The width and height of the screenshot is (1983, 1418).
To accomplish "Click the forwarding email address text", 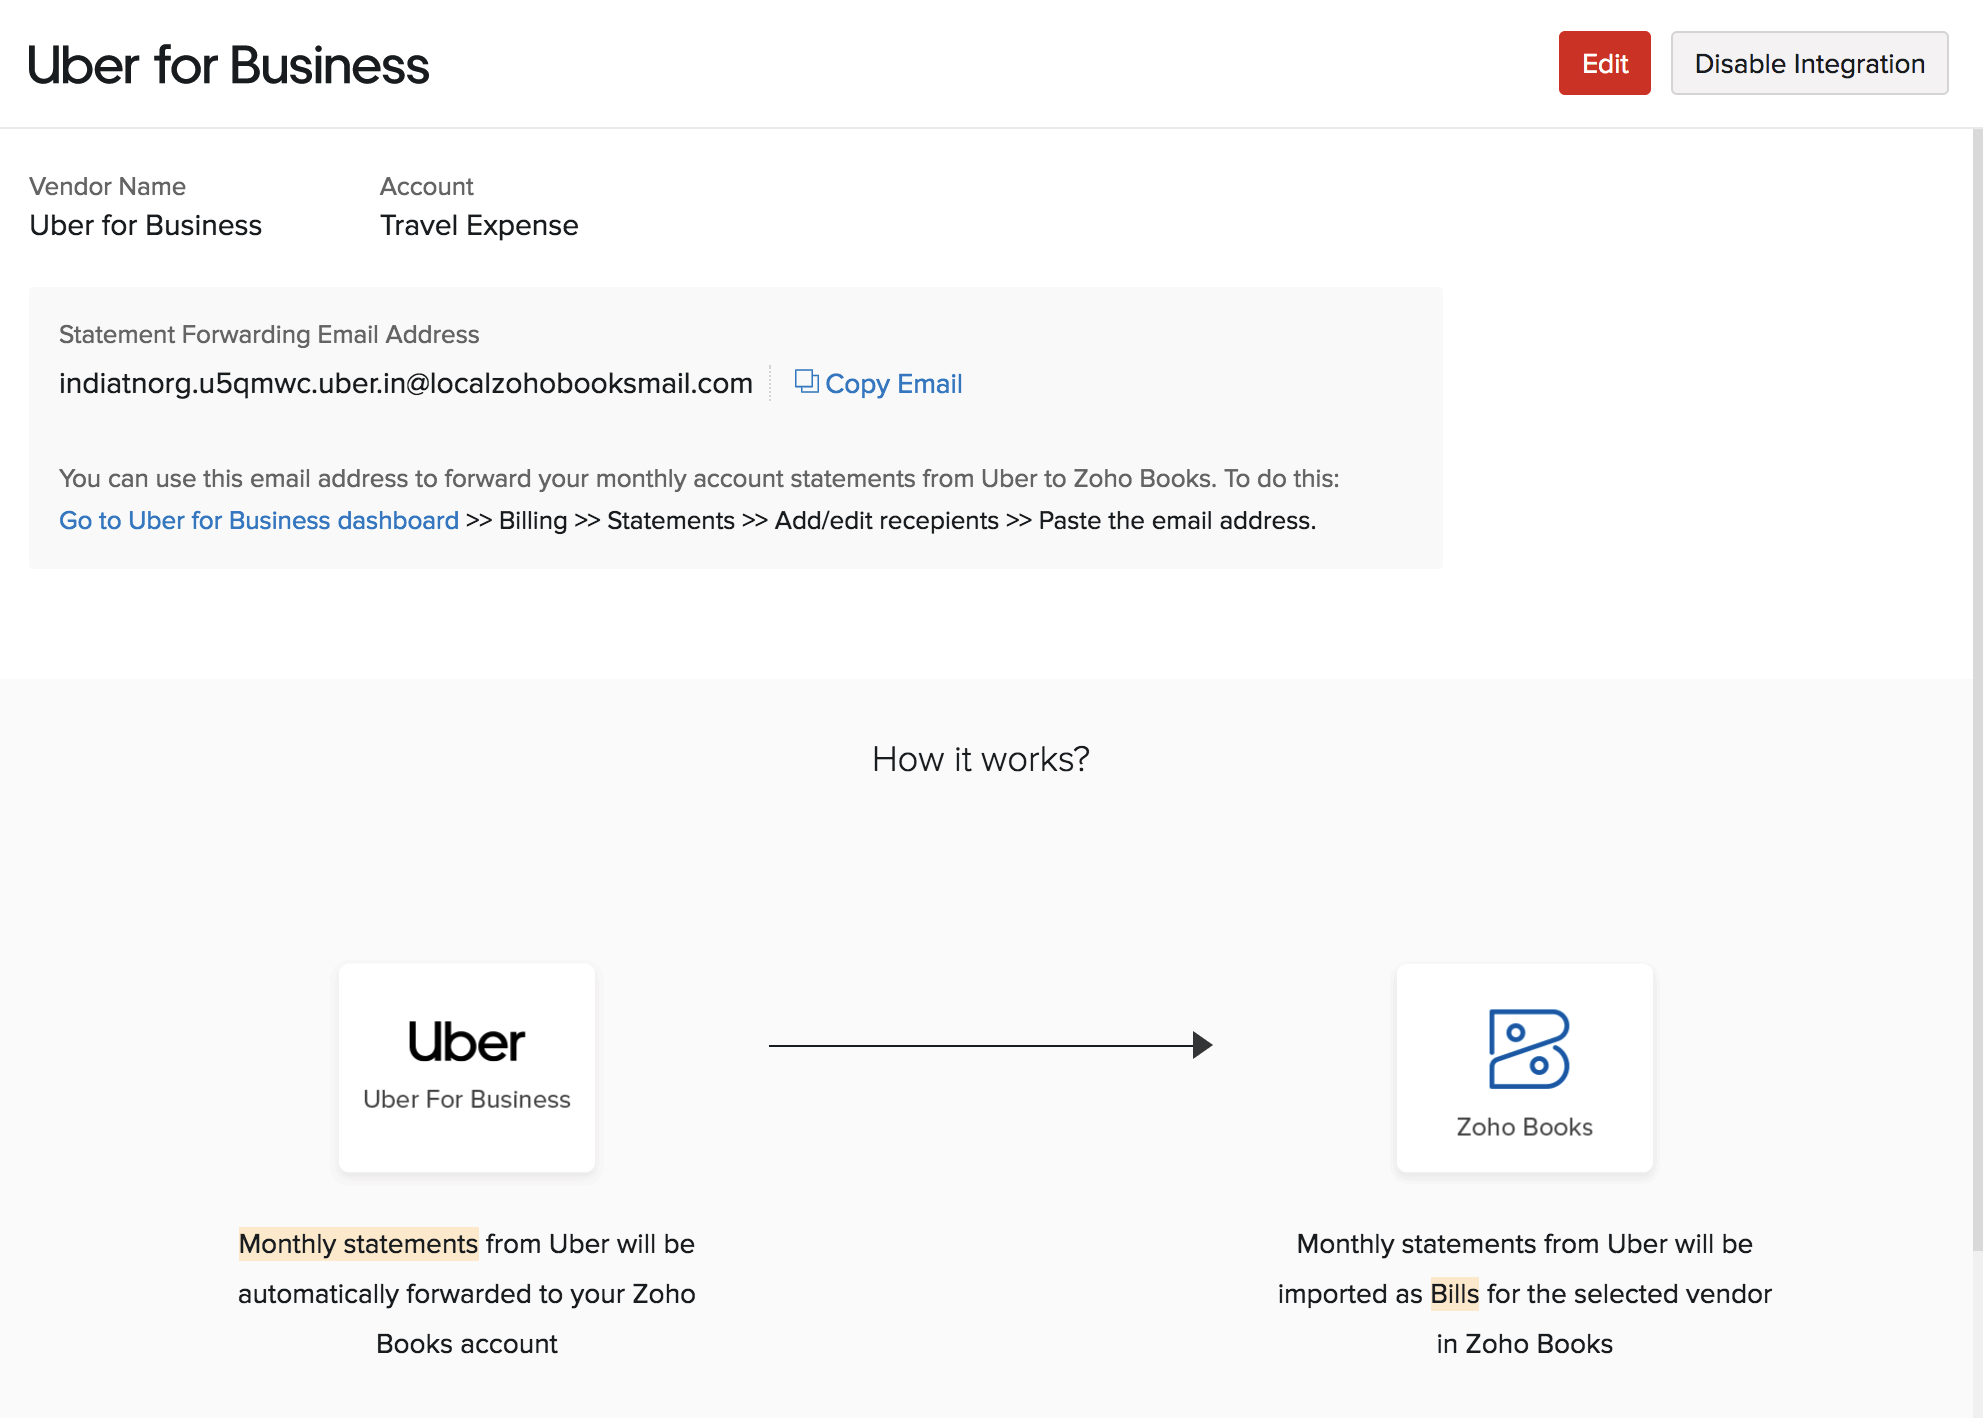I will coord(405,384).
